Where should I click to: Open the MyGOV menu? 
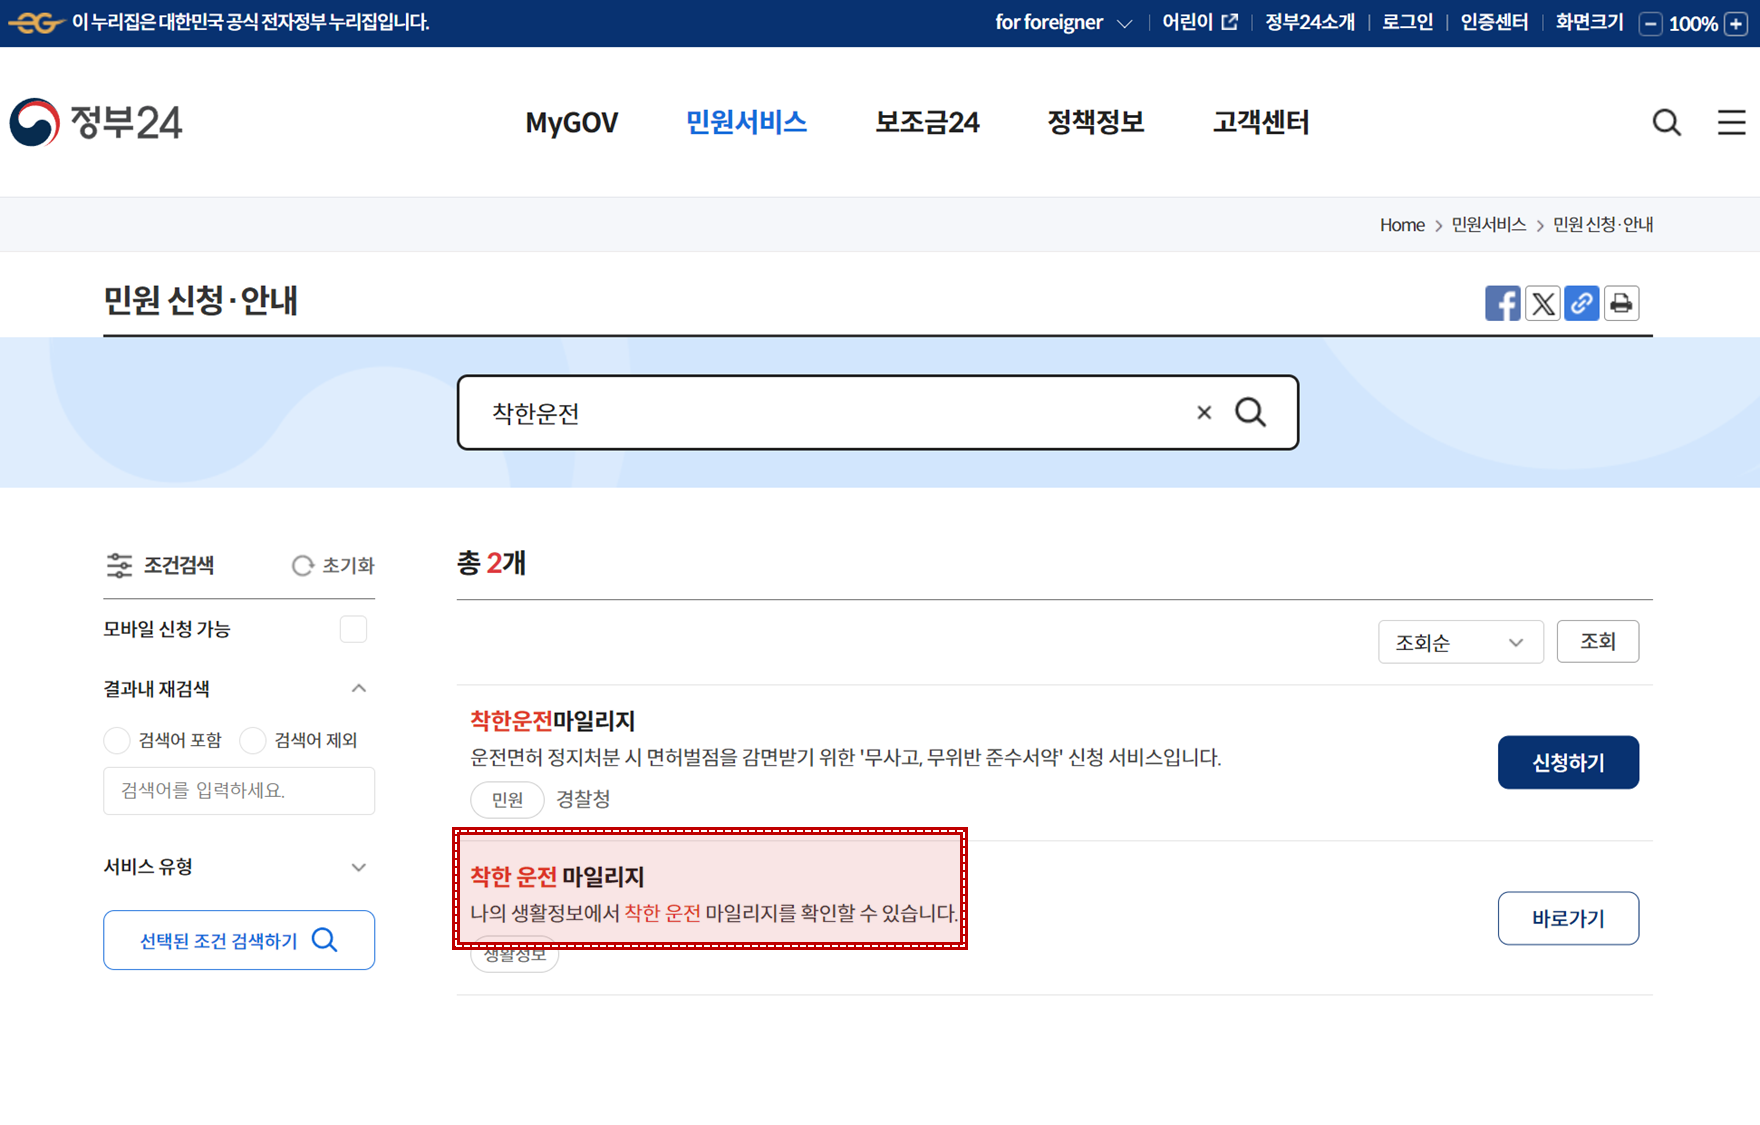point(571,122)
